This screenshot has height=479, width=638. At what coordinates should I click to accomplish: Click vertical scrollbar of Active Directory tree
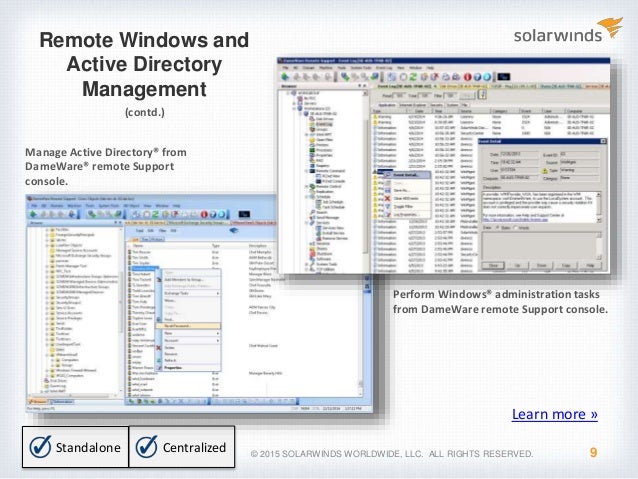[120, 310]
